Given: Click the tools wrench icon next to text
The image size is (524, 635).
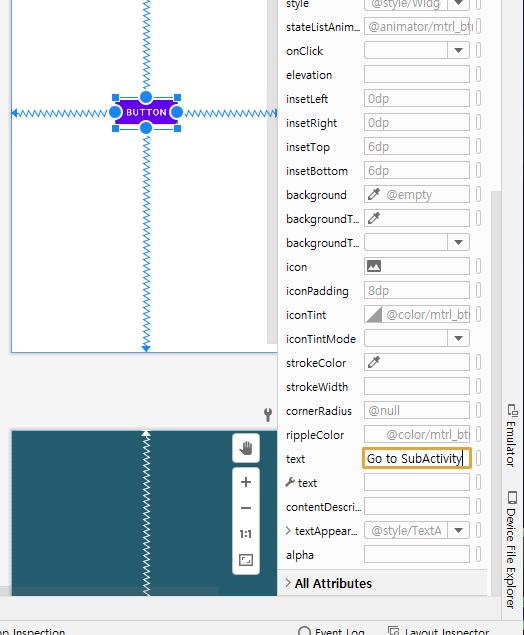Looking at the screenshot, I should point(290,482).
